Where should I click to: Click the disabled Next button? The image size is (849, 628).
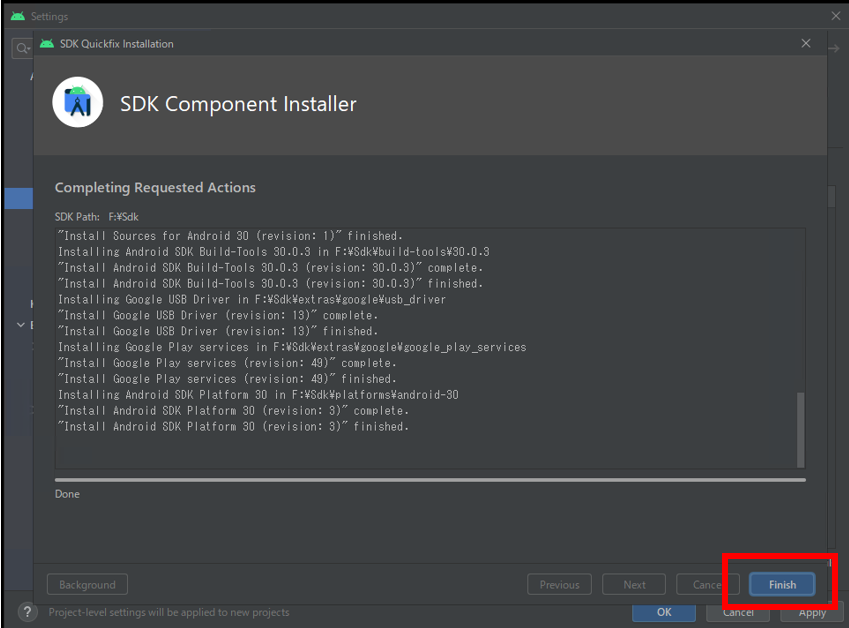pyautogui.click(x=634, y=585)
